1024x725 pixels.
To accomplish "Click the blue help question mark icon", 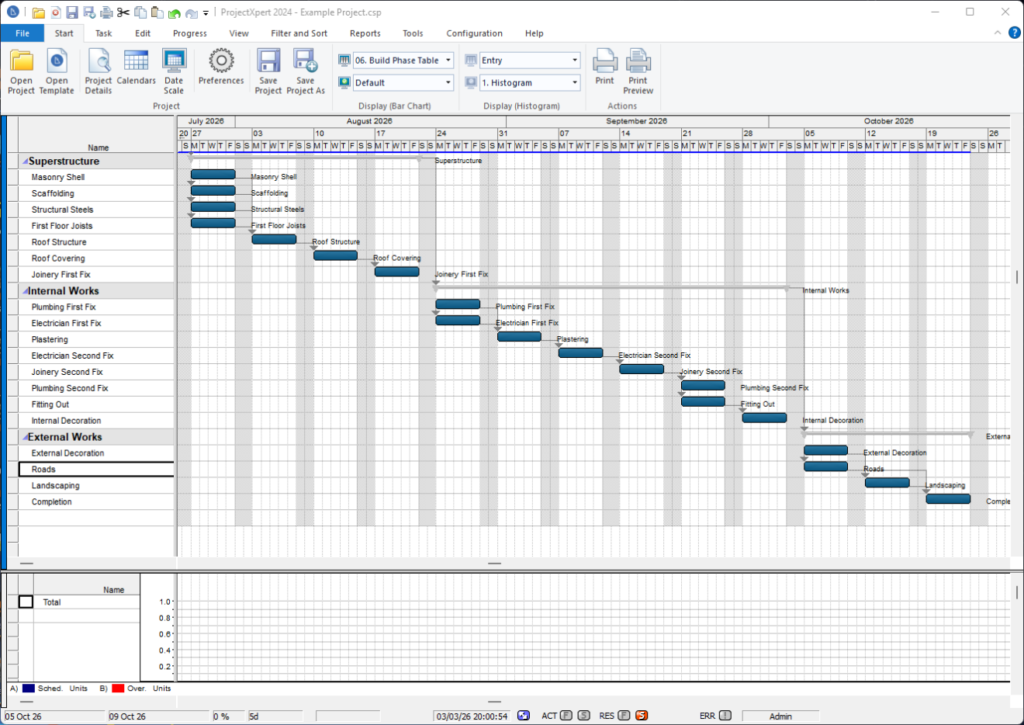I will click(x=1015, y=33).
